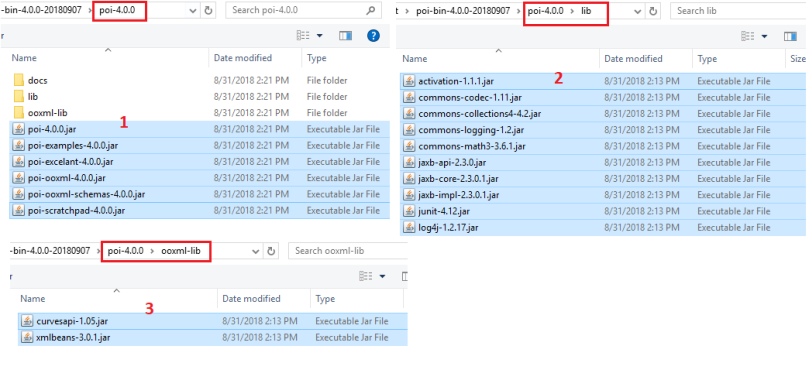Click the ooxml-lib folder icon
The height and width of the screenshot is (370, 809).
coord(19,112)
